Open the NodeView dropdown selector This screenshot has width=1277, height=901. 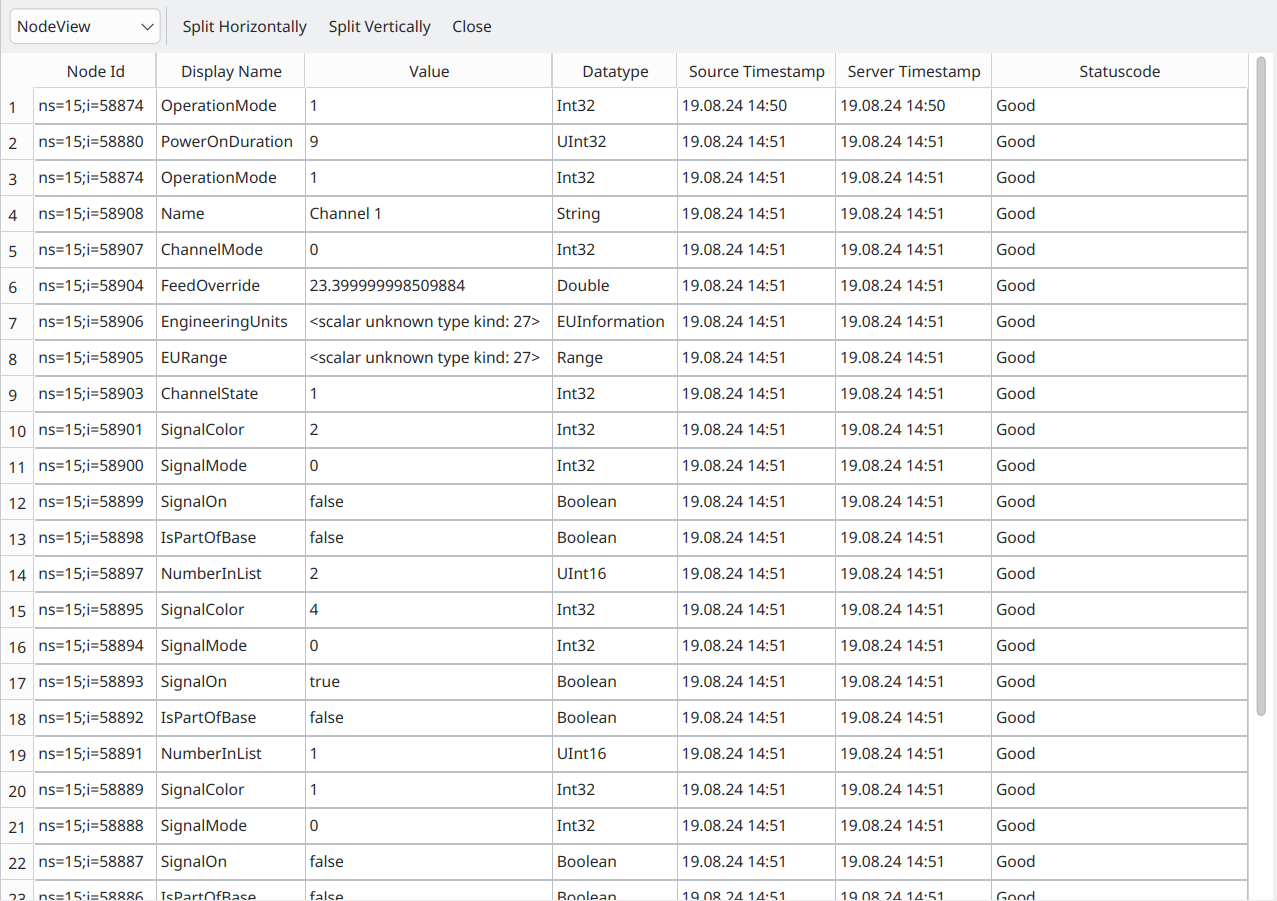[x=85, y=27]
